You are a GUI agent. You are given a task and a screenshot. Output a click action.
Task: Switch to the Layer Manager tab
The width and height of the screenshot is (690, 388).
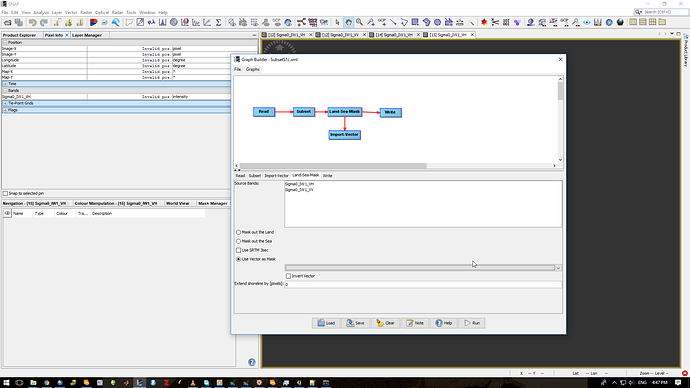tap(87, 35)
